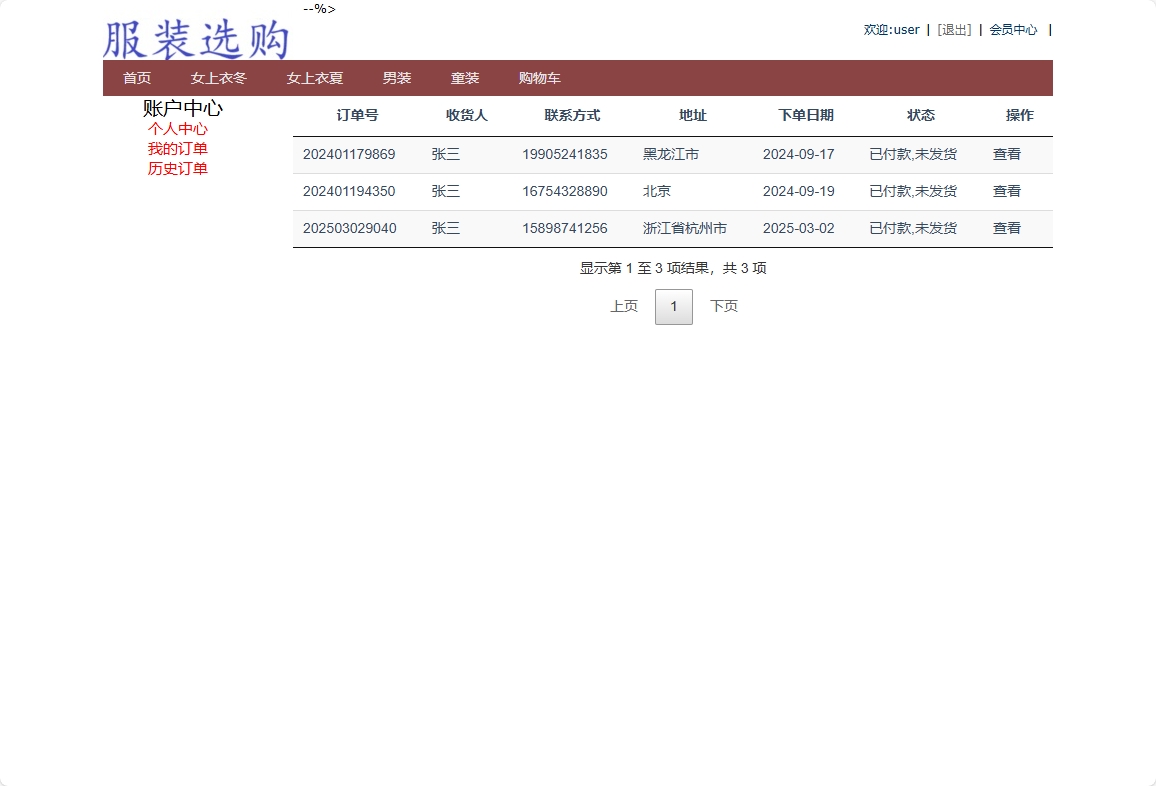The height and width of the screenshot is (786, 1156).
Task: Log out via the [退出] link
Action: pos(953,29)
